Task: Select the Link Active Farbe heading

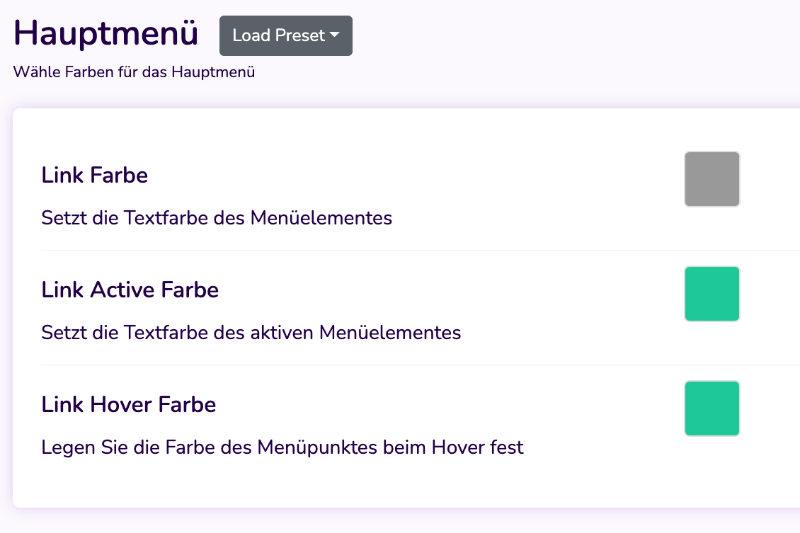Action: [130, 290]
